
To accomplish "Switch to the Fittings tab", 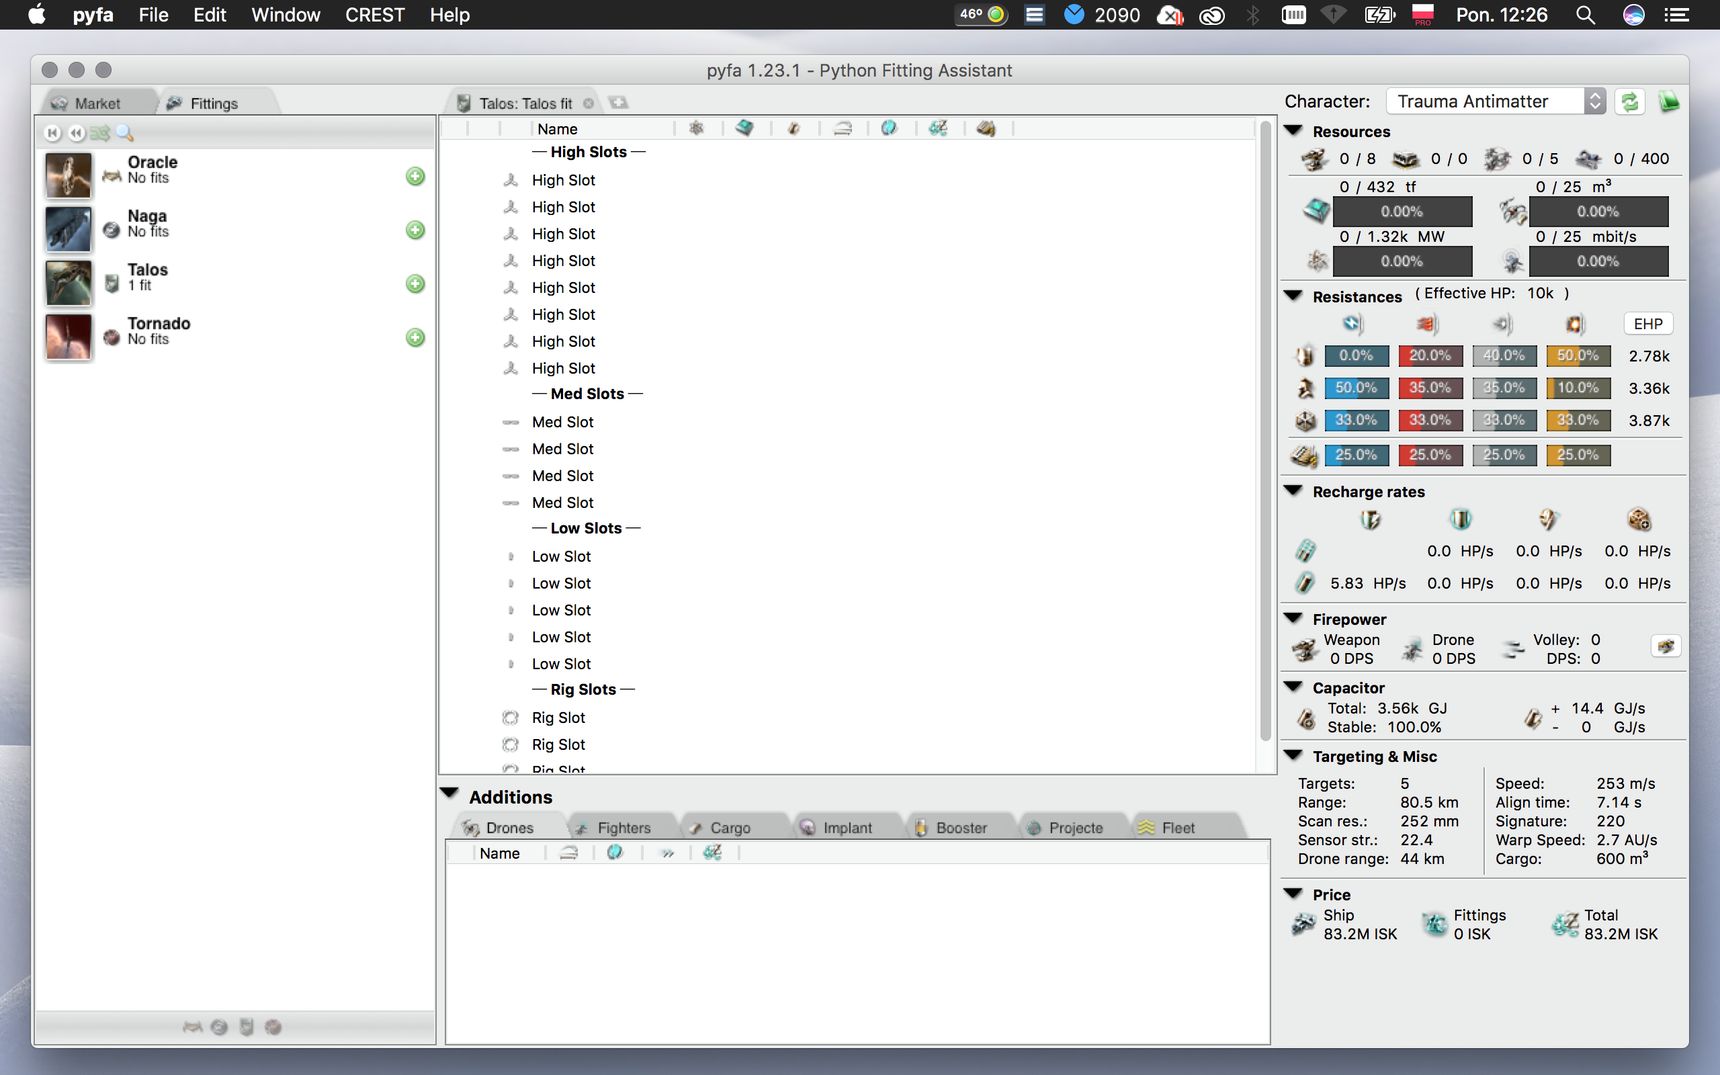I will (x=213, y=103).
